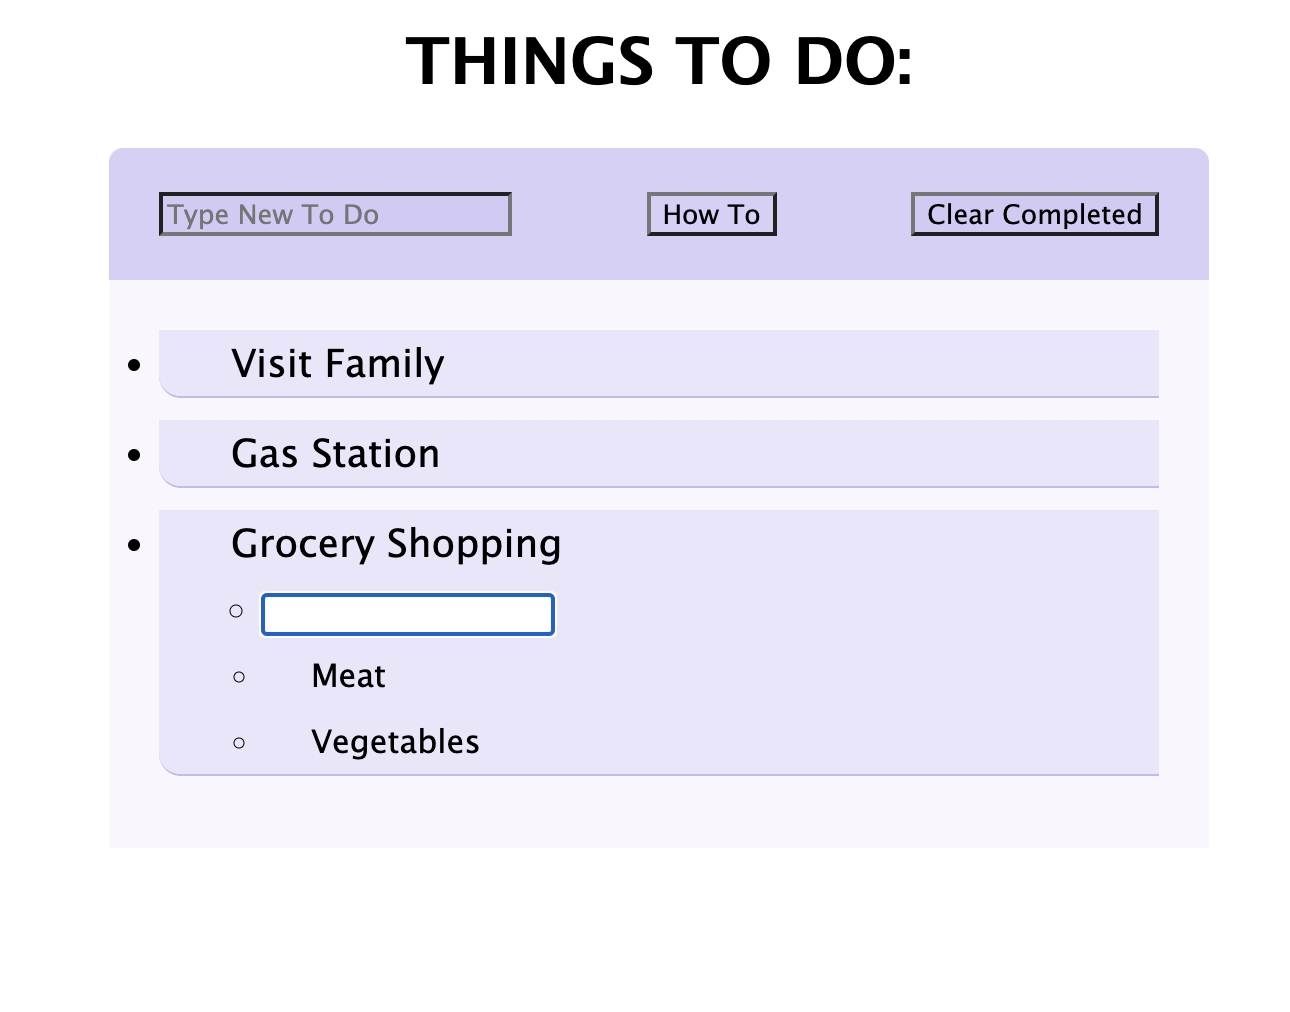Screen dimensions: 1290x1012
Task: Select the Meat sub-item
Action: 348,676
